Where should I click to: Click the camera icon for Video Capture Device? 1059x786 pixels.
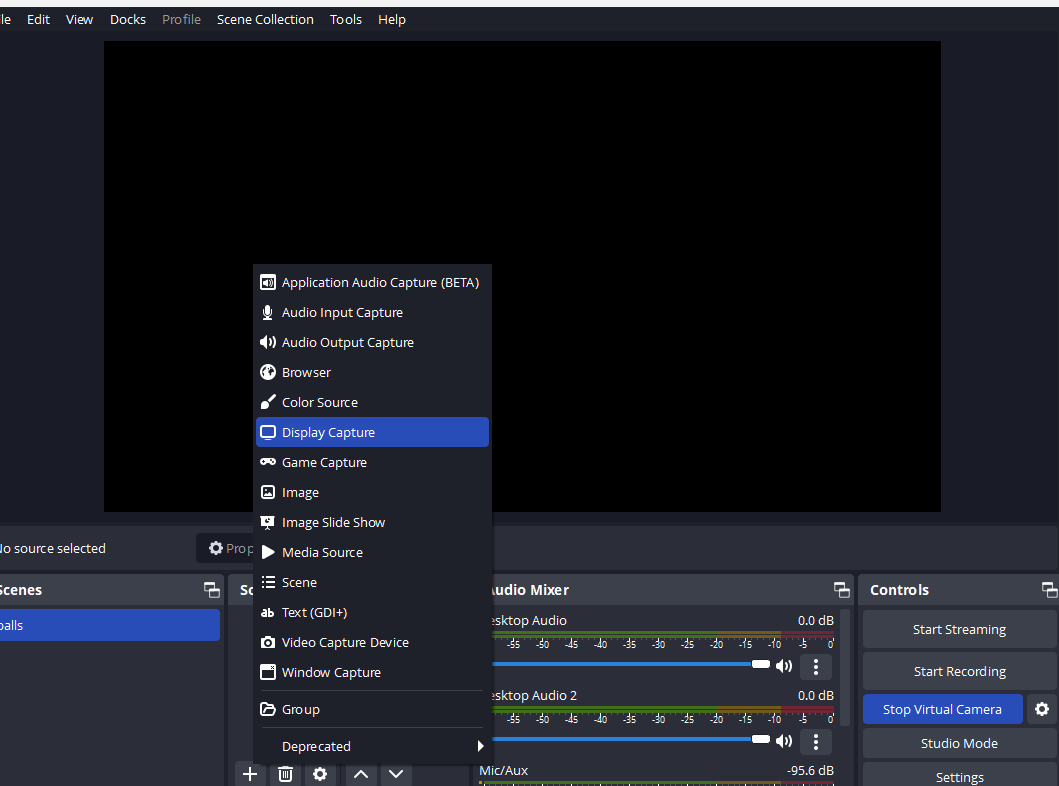click(268, 642)
